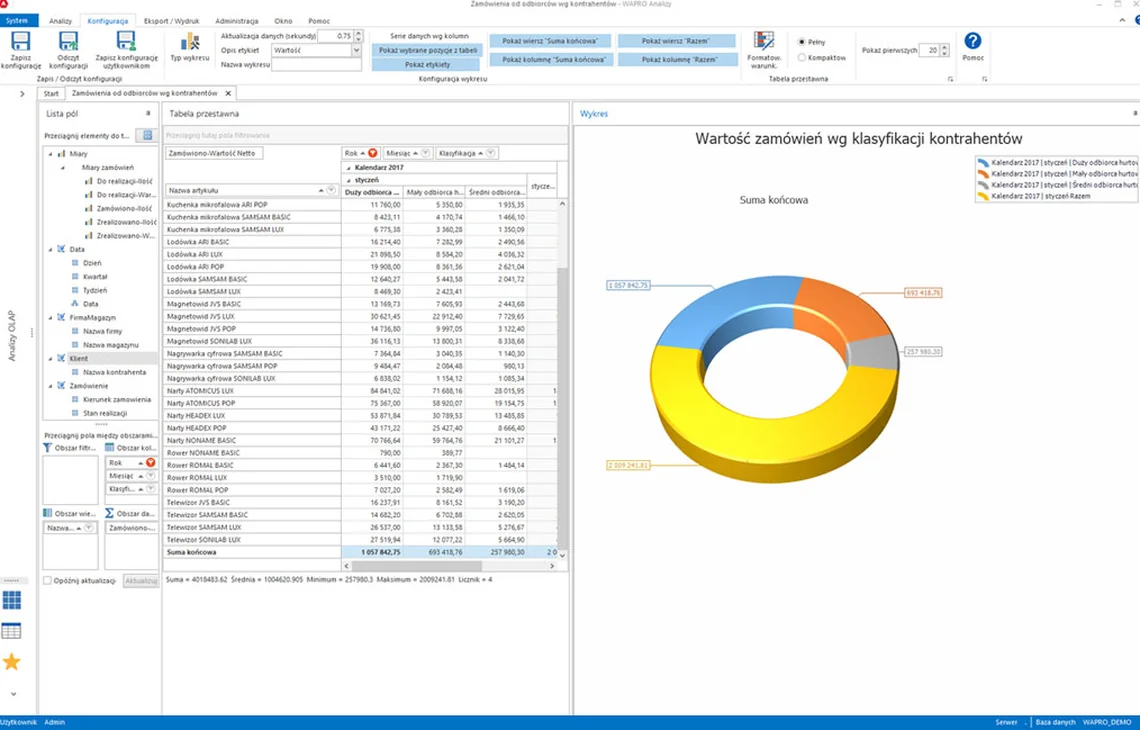Select the Pełny radio button
1140x730 pixels.
[801, 42]
